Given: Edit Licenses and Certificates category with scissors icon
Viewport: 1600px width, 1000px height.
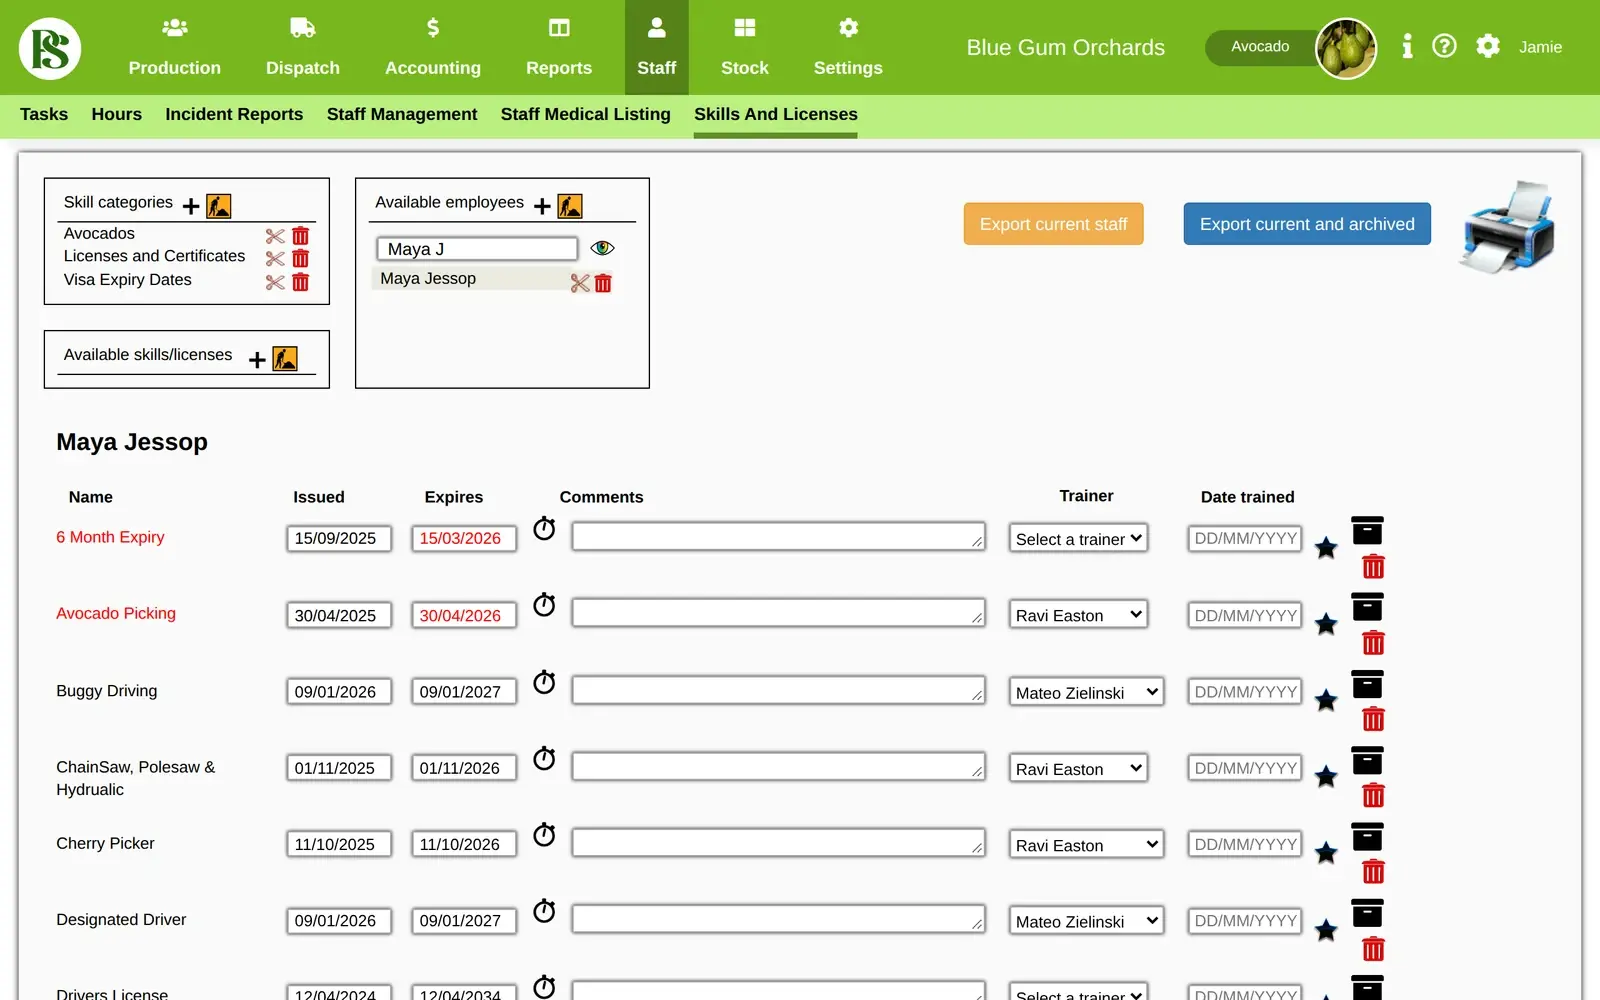Looking at the screenshot, I should pos(275,259).
